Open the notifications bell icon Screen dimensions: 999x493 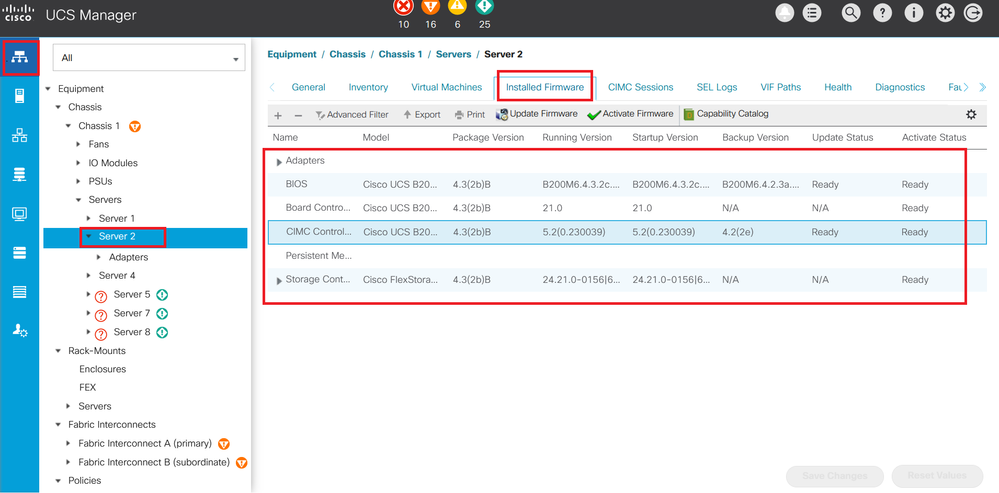[x=785, y=13]
